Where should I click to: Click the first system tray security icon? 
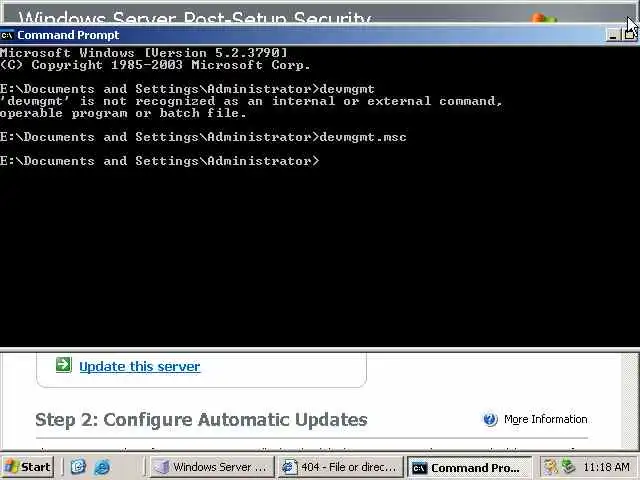click(551, 467)
